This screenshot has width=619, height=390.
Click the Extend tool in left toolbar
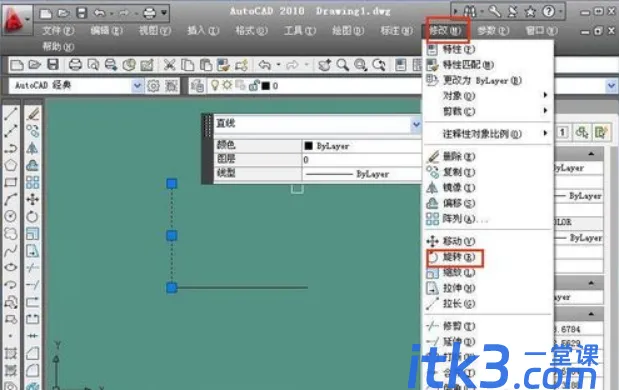(33, 284)
